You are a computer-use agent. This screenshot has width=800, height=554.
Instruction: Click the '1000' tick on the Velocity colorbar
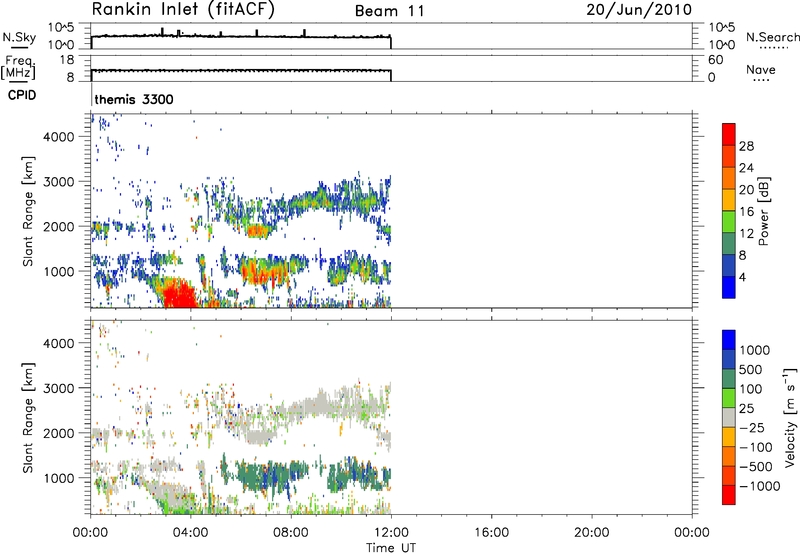754,350
